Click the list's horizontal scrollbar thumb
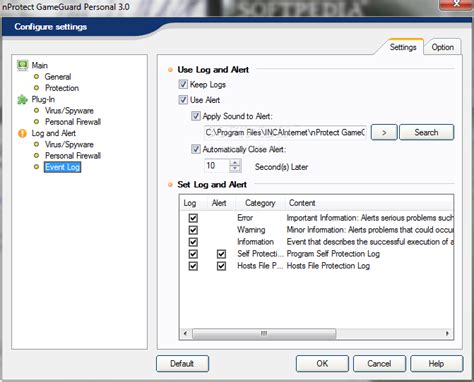This screenshot has height=382, width=474. pos(264,333)
